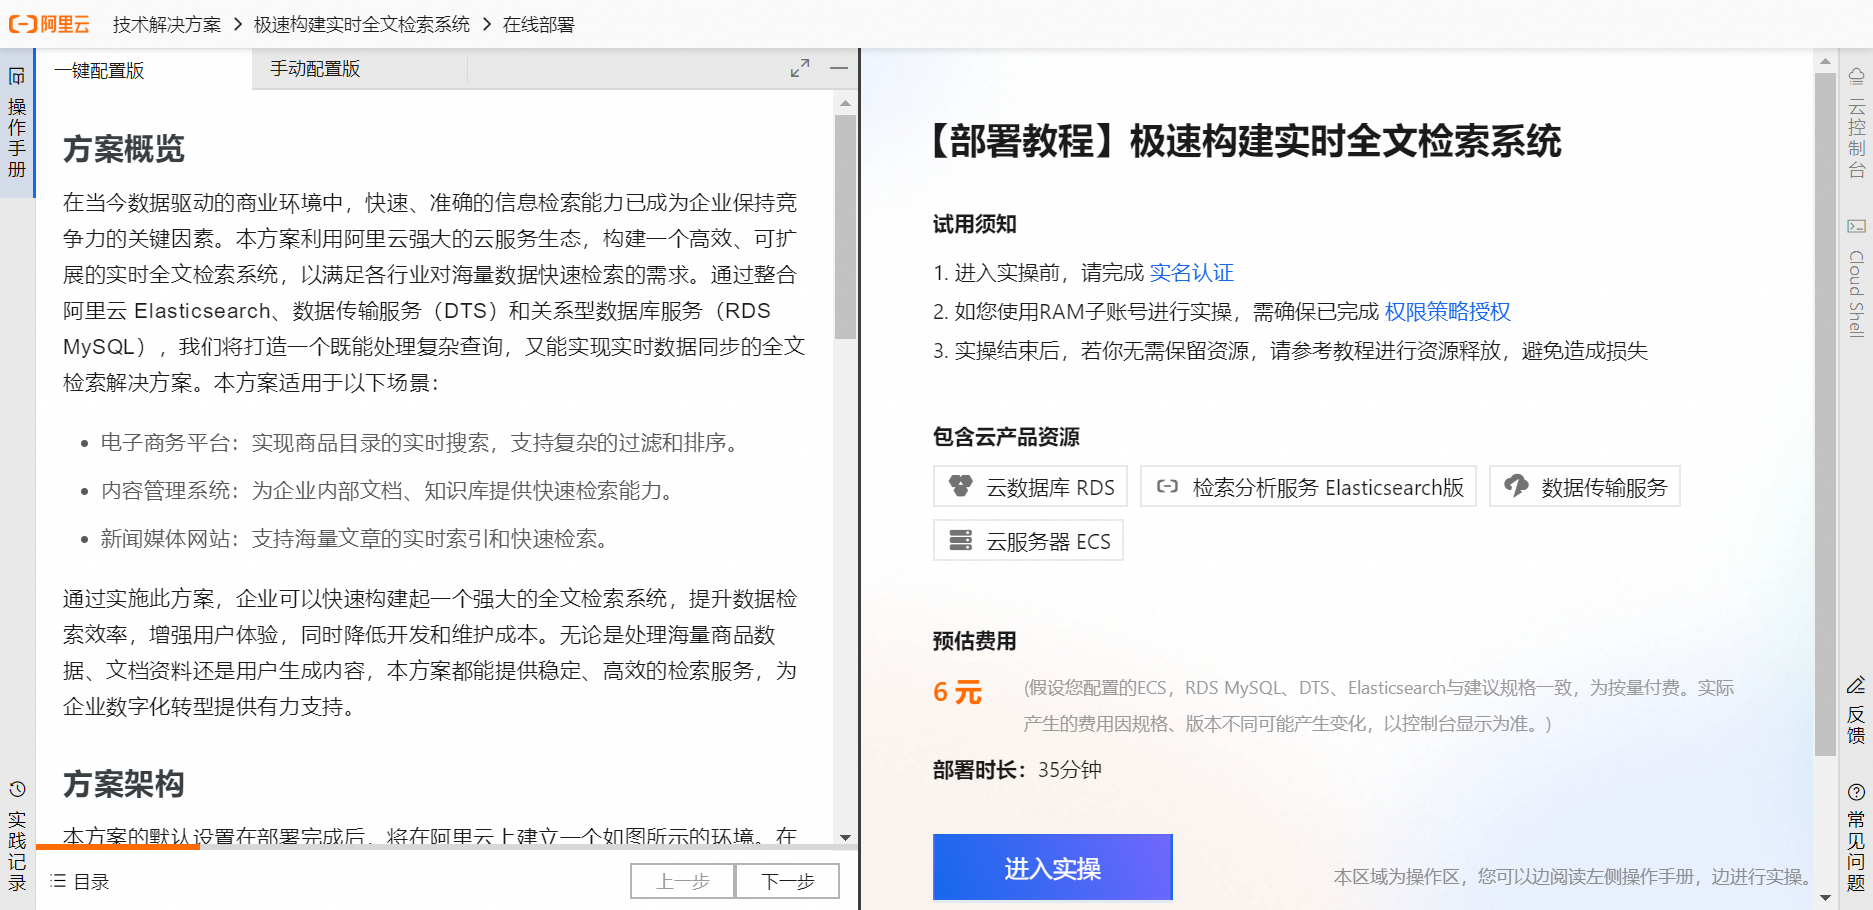Click the 上一步 button

[x=683, y=881]
